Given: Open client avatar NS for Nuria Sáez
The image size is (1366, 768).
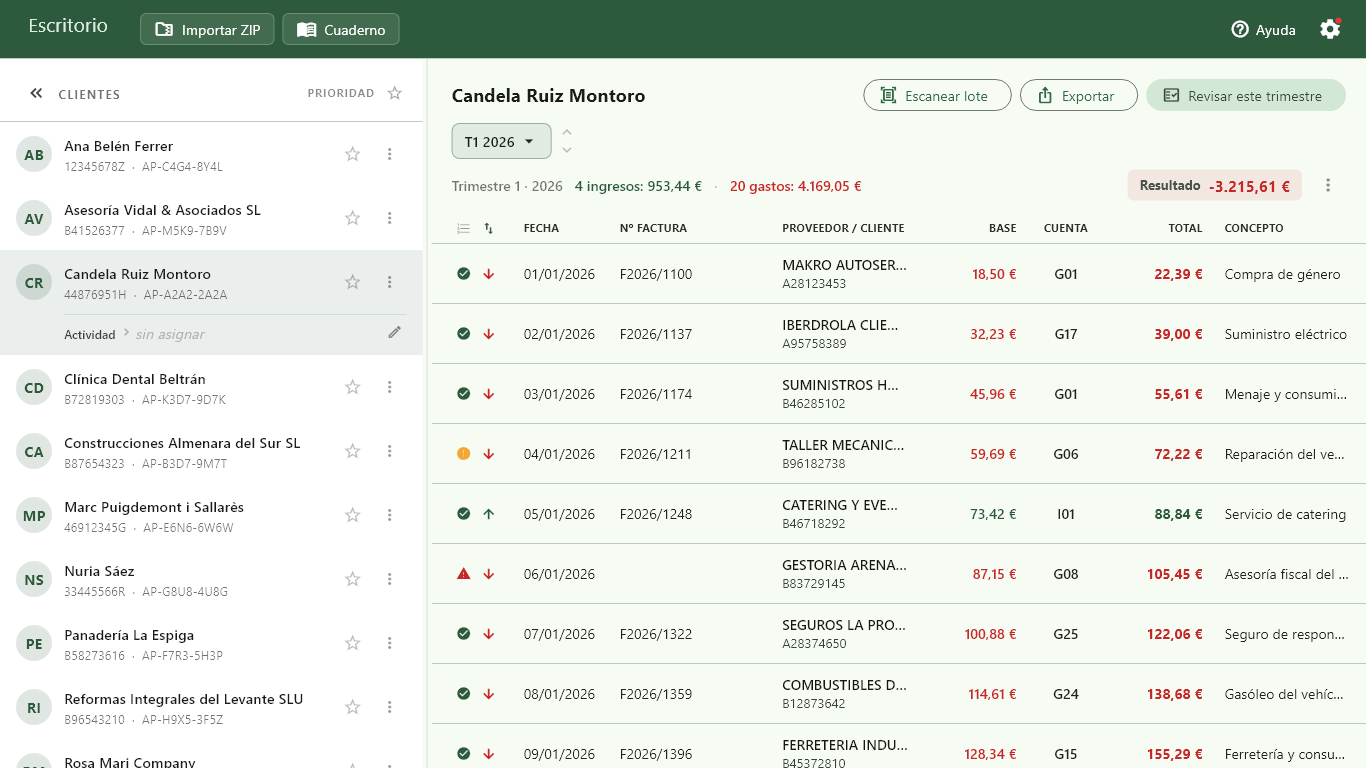Looking at the screenshot, I should [34, 579].
